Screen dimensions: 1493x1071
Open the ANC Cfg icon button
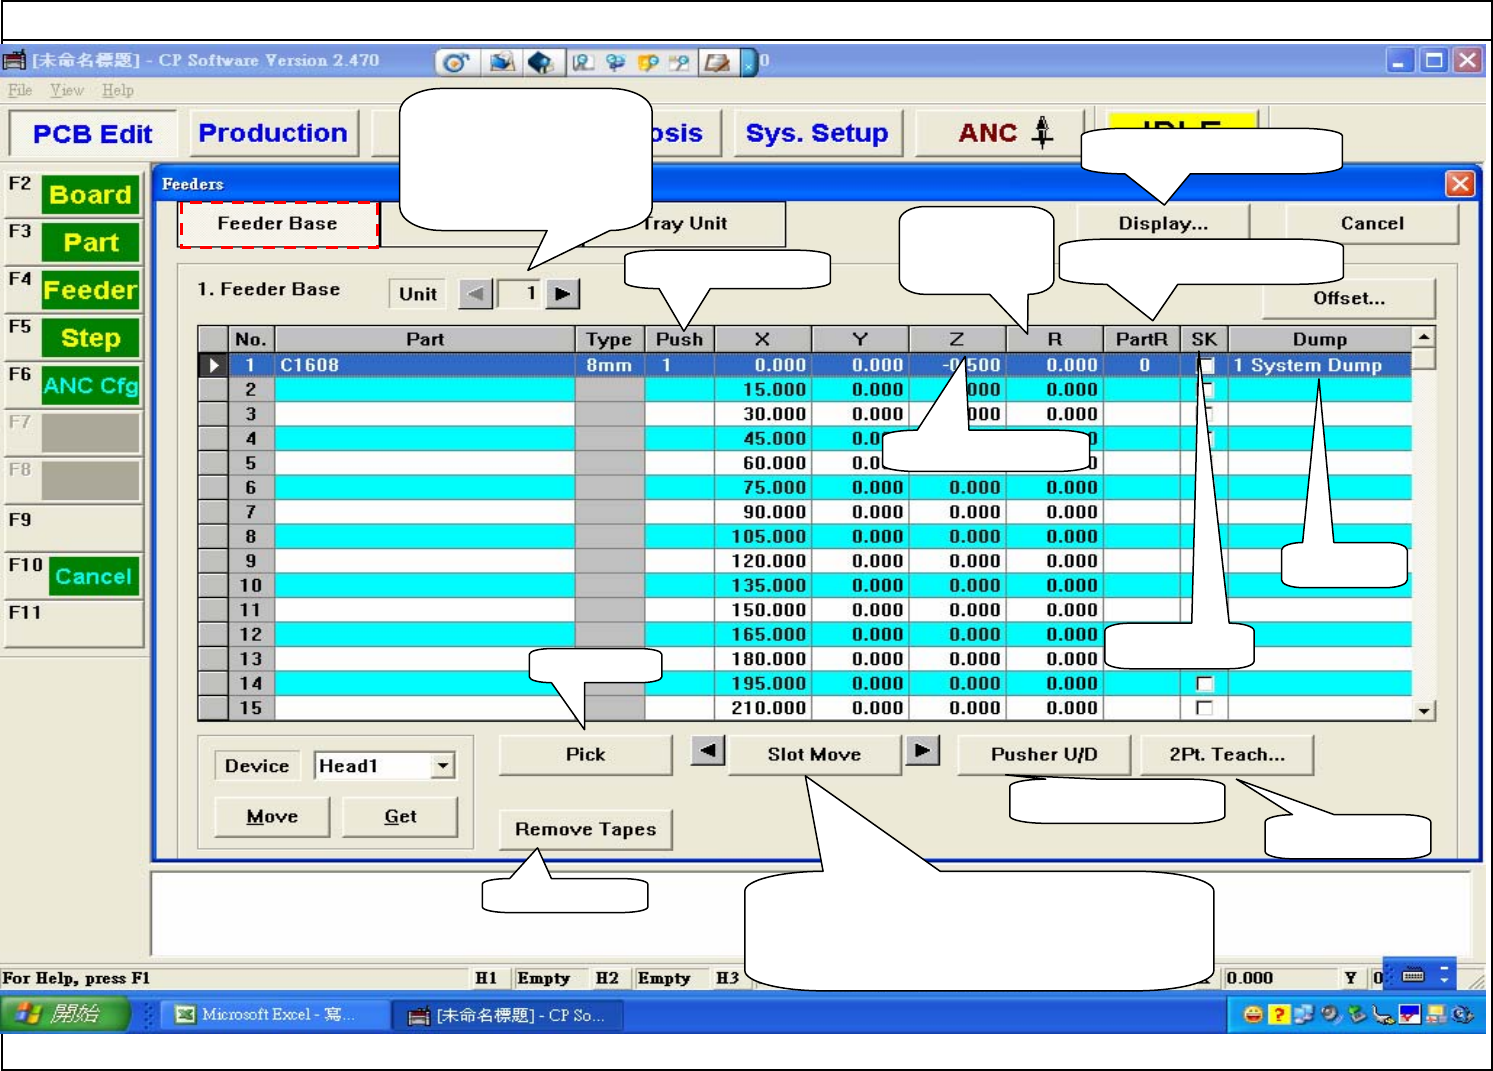(90, 386)
